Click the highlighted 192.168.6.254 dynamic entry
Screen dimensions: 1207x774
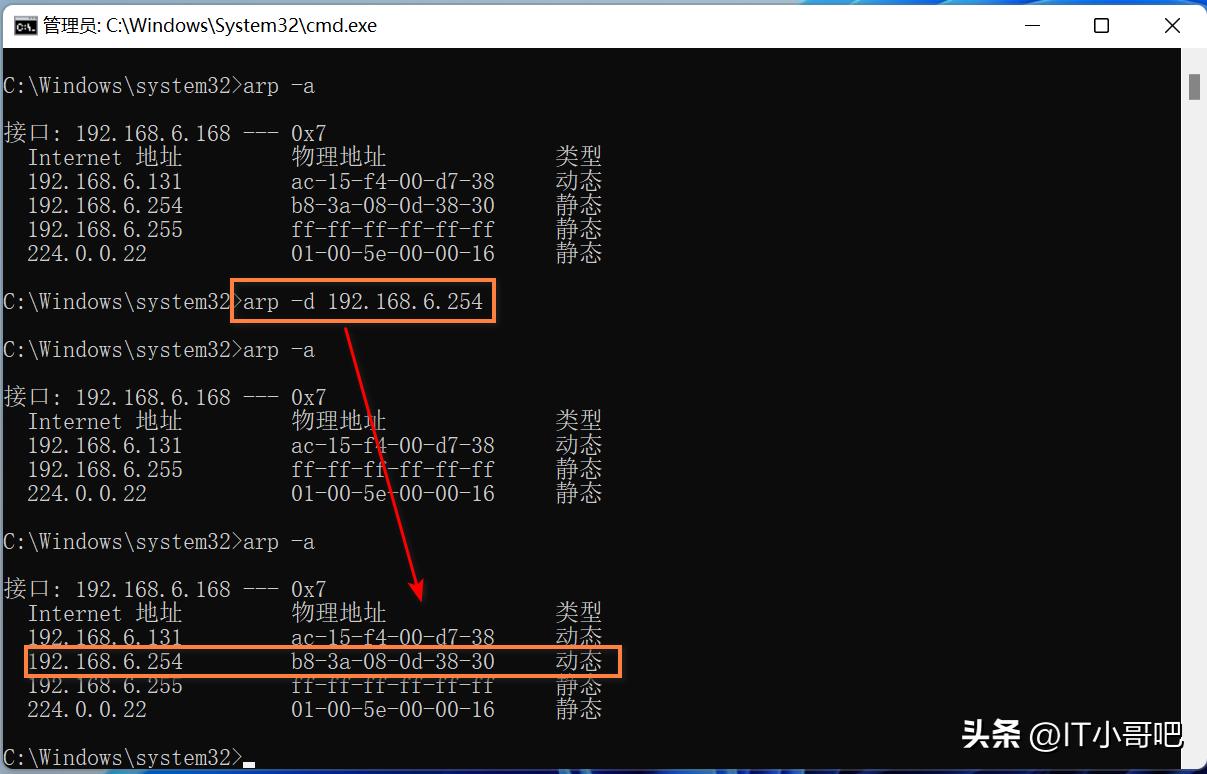pyautogui.click(x=300, y=661)
